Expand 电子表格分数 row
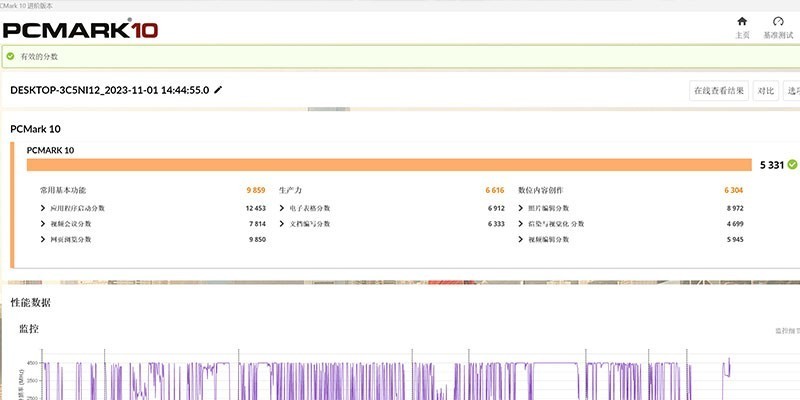 [282, 208]
